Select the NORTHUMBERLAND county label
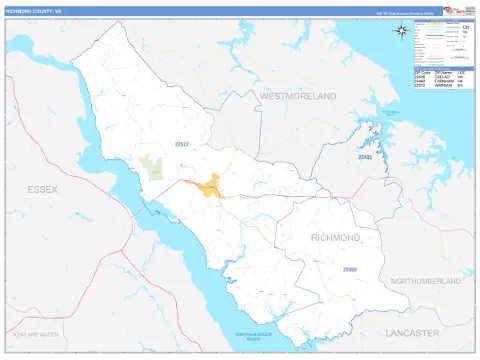Viewport: 480px width, 360px height. click(x=426, y=281)
